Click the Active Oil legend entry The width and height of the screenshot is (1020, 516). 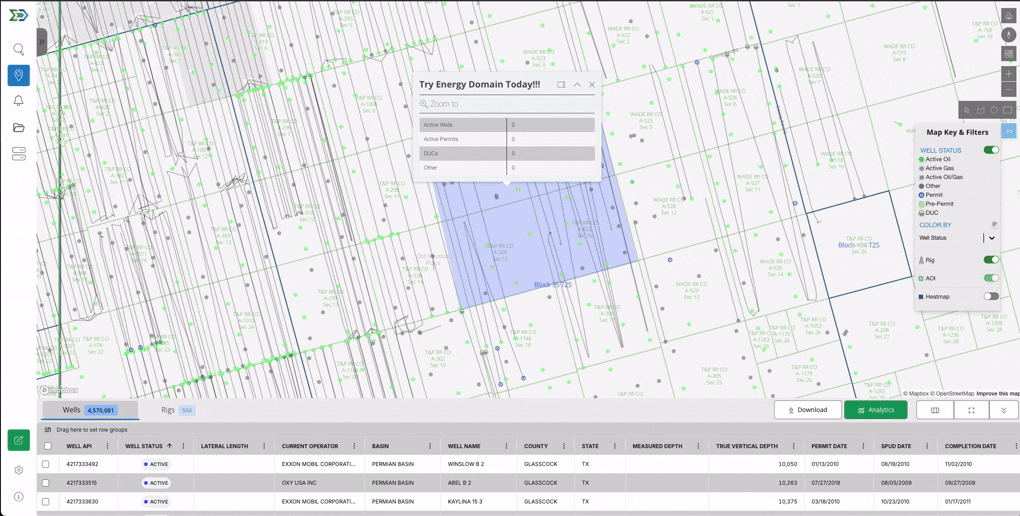934,159
